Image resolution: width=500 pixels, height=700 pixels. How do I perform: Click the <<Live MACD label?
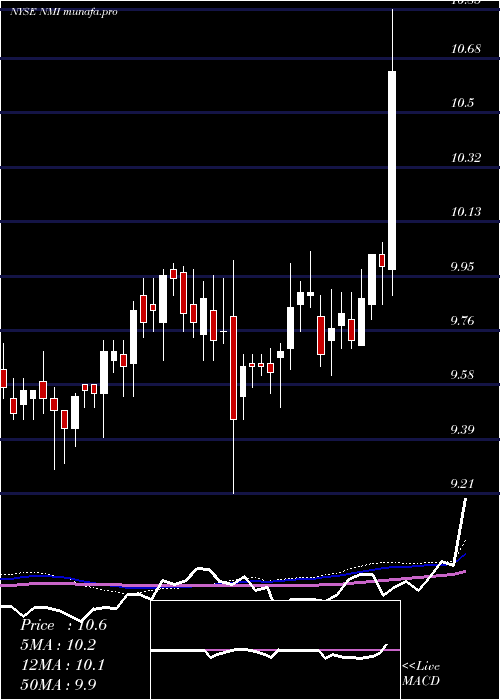tap(421, 673)
